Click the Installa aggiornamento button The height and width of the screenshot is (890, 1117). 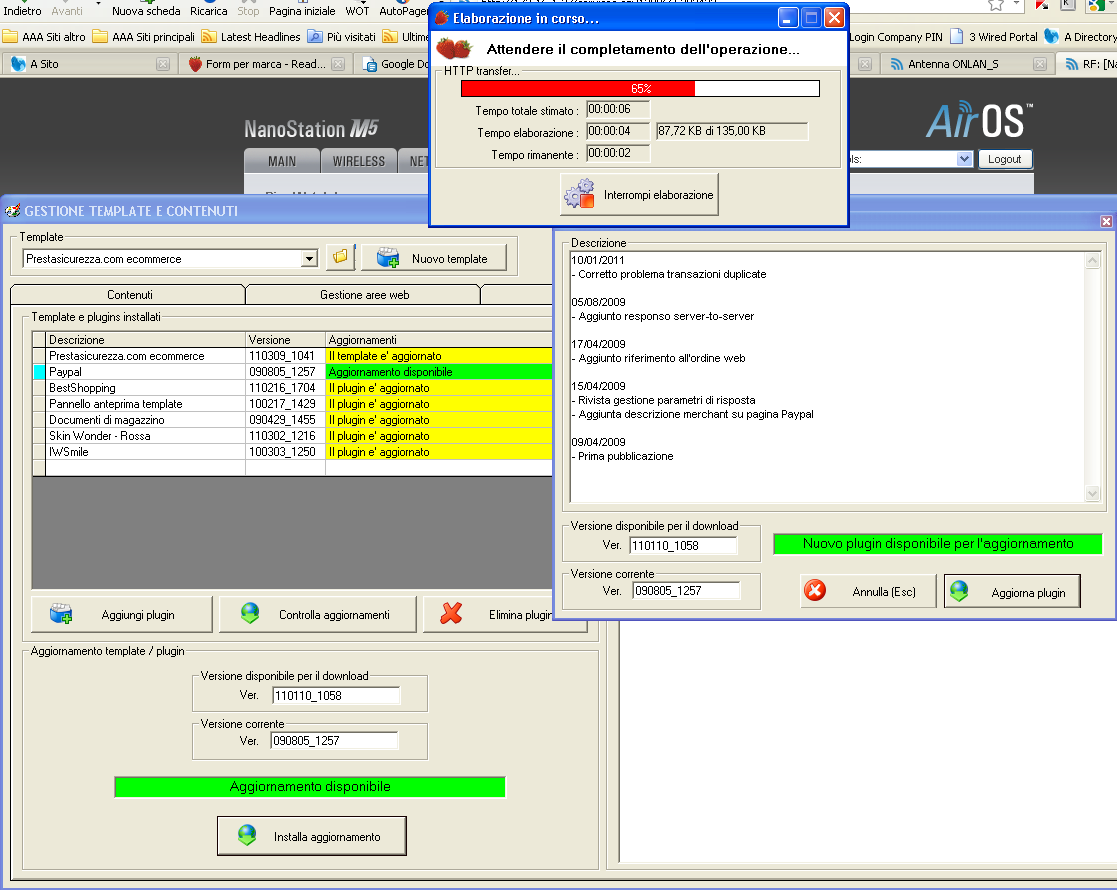[x=312, y=836]
